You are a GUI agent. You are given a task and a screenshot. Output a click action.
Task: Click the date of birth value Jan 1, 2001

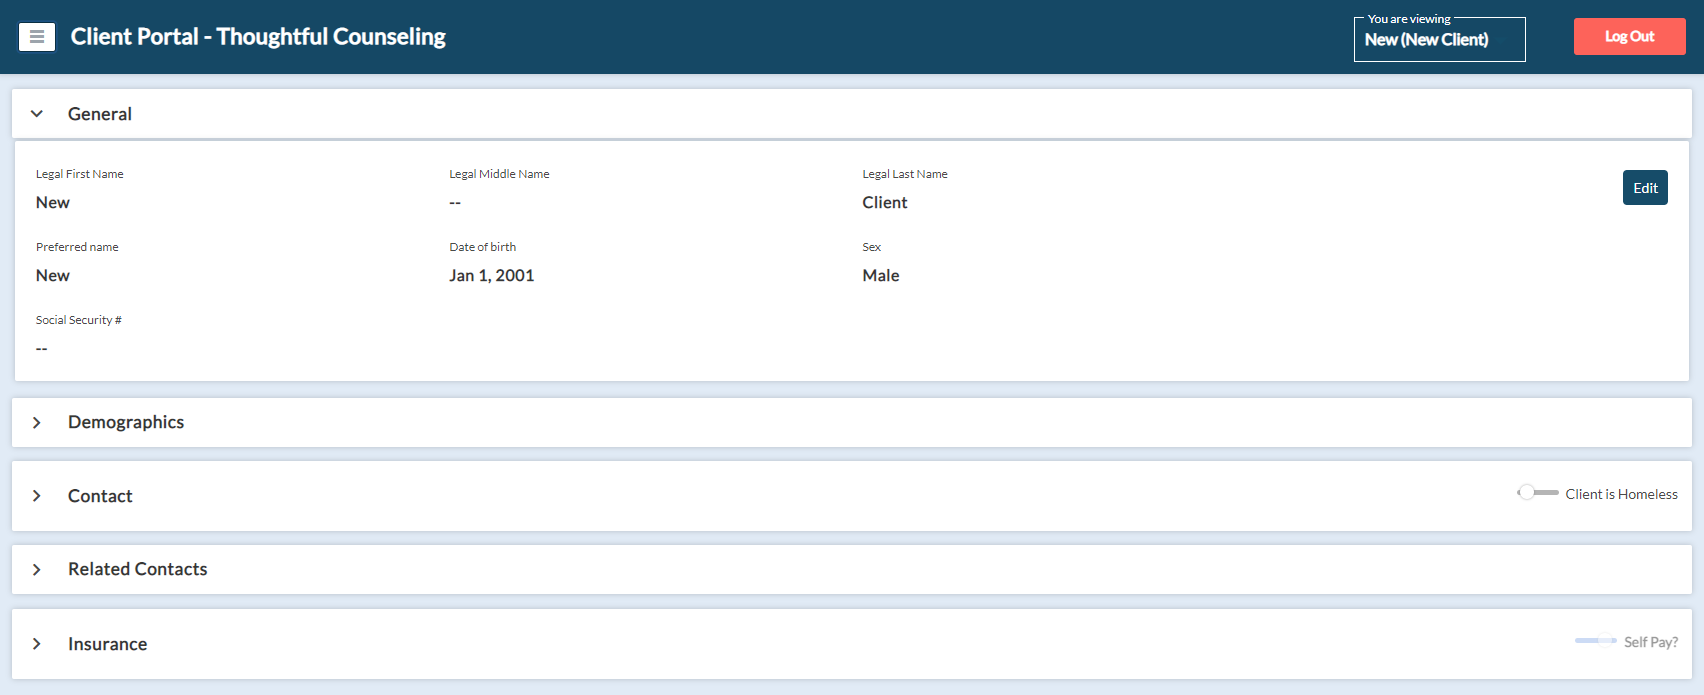click(x=491, y=276)
